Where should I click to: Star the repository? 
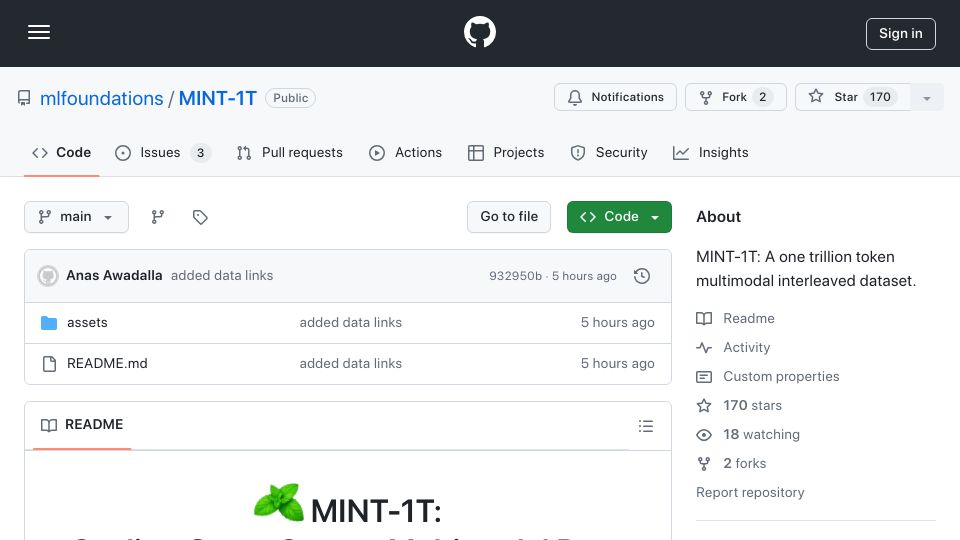[852, 97]
